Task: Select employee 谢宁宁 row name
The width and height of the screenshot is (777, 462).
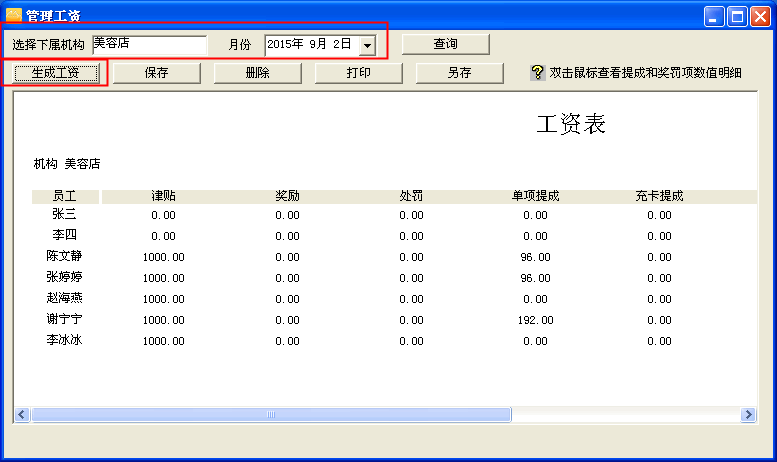Action: click(64, 319)
